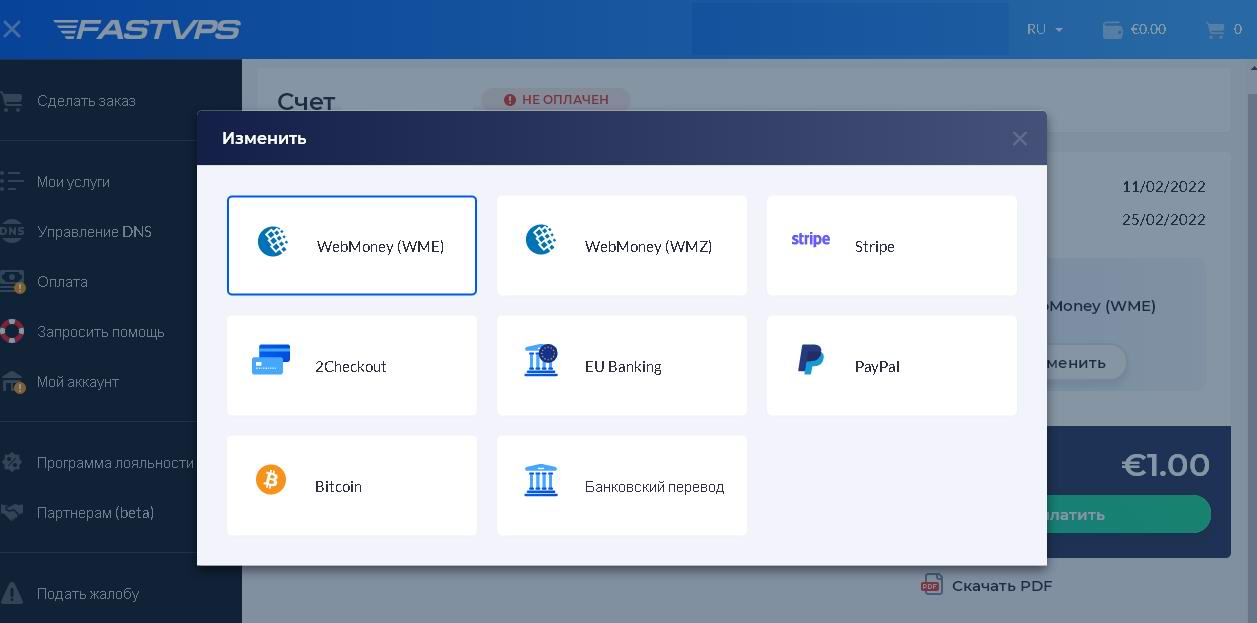Open the RU language dropdown
This screenshot has height=623, width=1257.
click(1045, 29)
